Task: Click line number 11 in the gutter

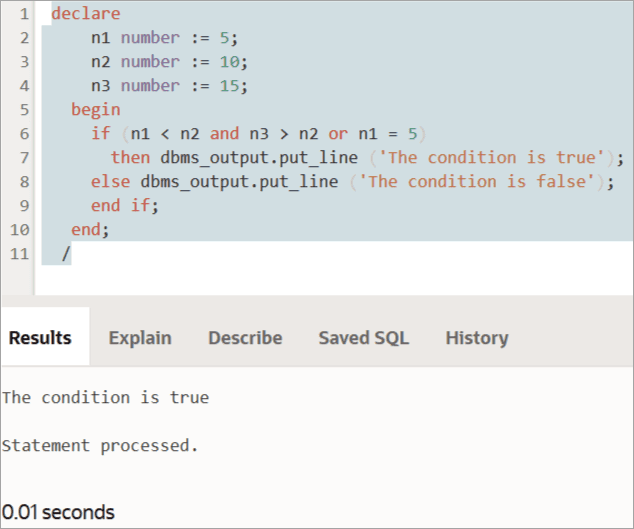Action: 19,254
